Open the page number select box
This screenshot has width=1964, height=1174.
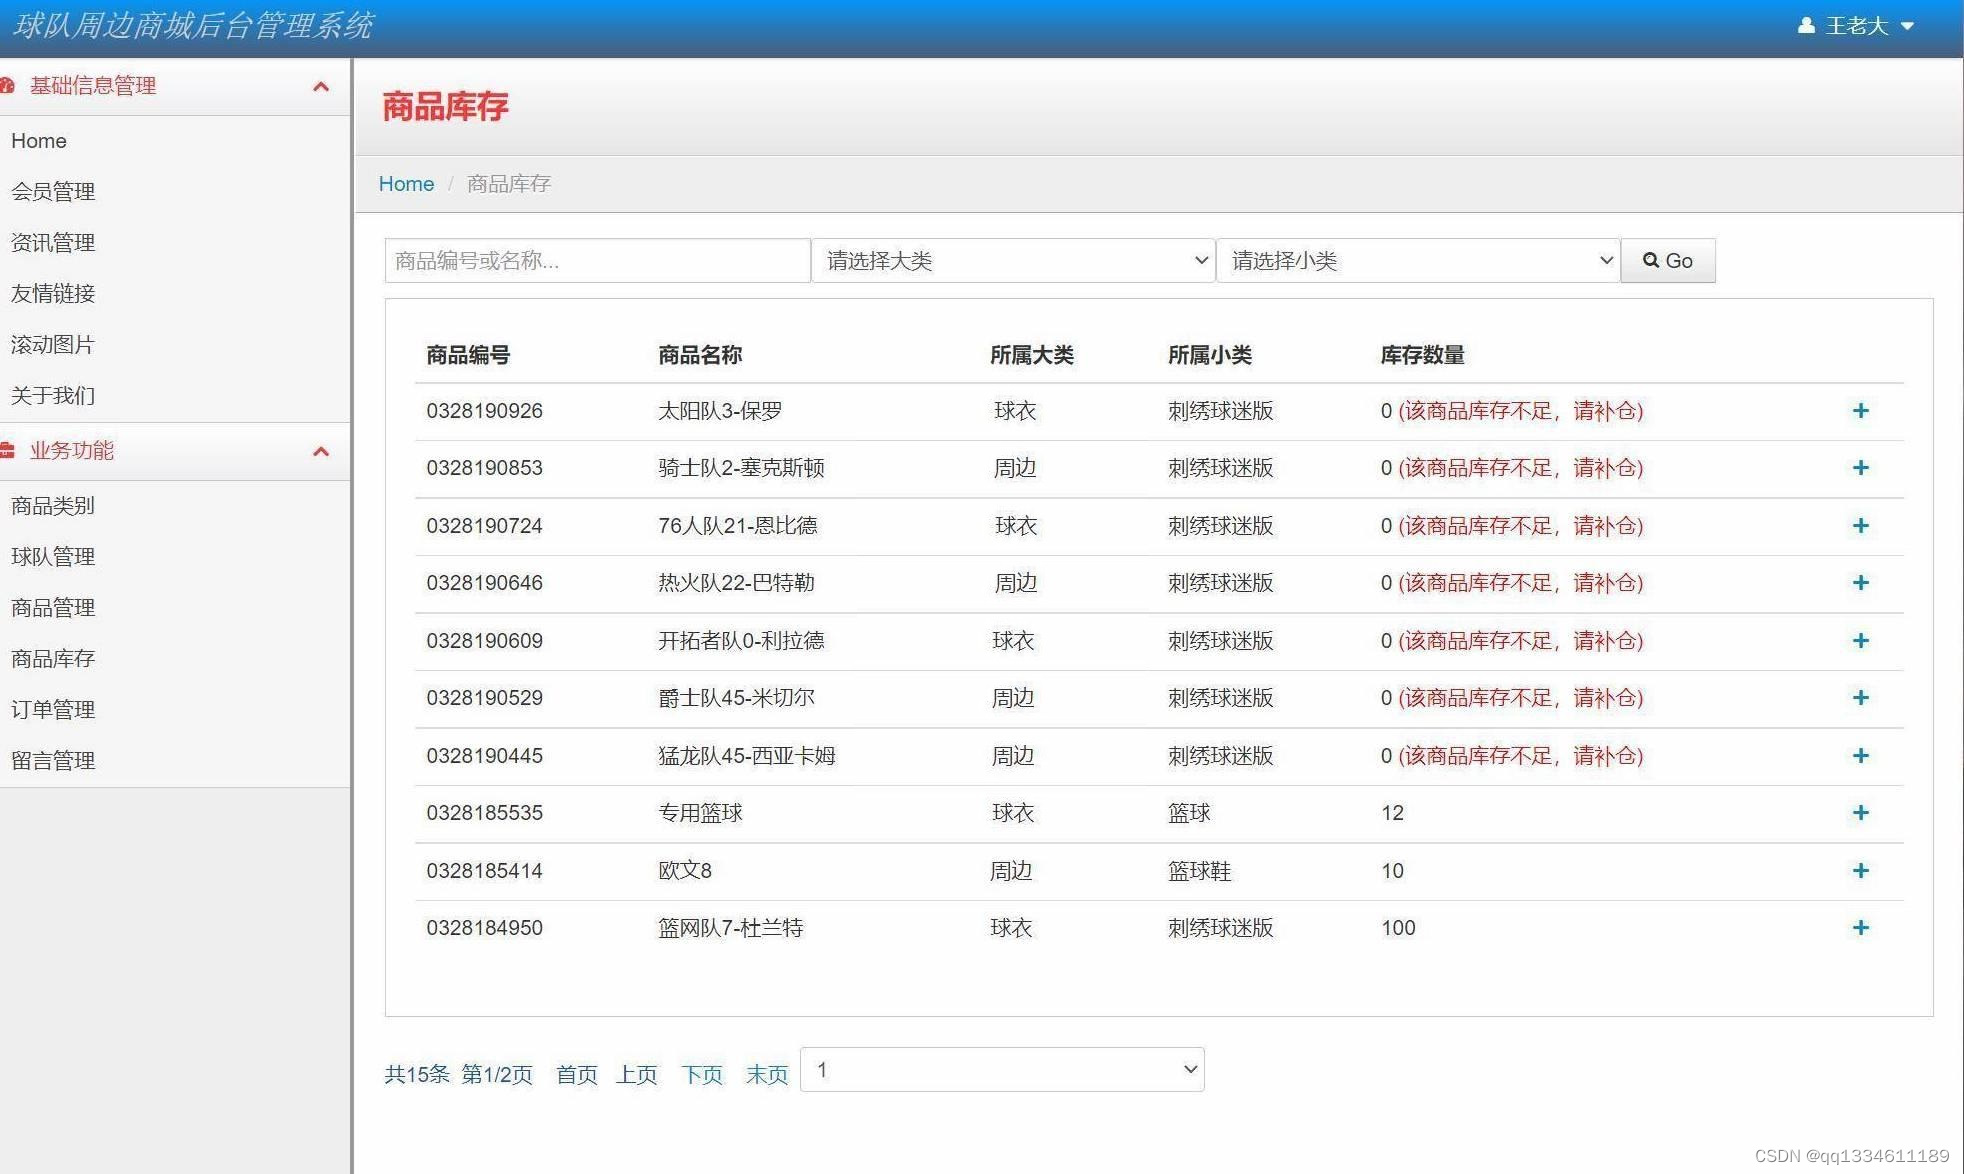[x=1001, y=1069]
